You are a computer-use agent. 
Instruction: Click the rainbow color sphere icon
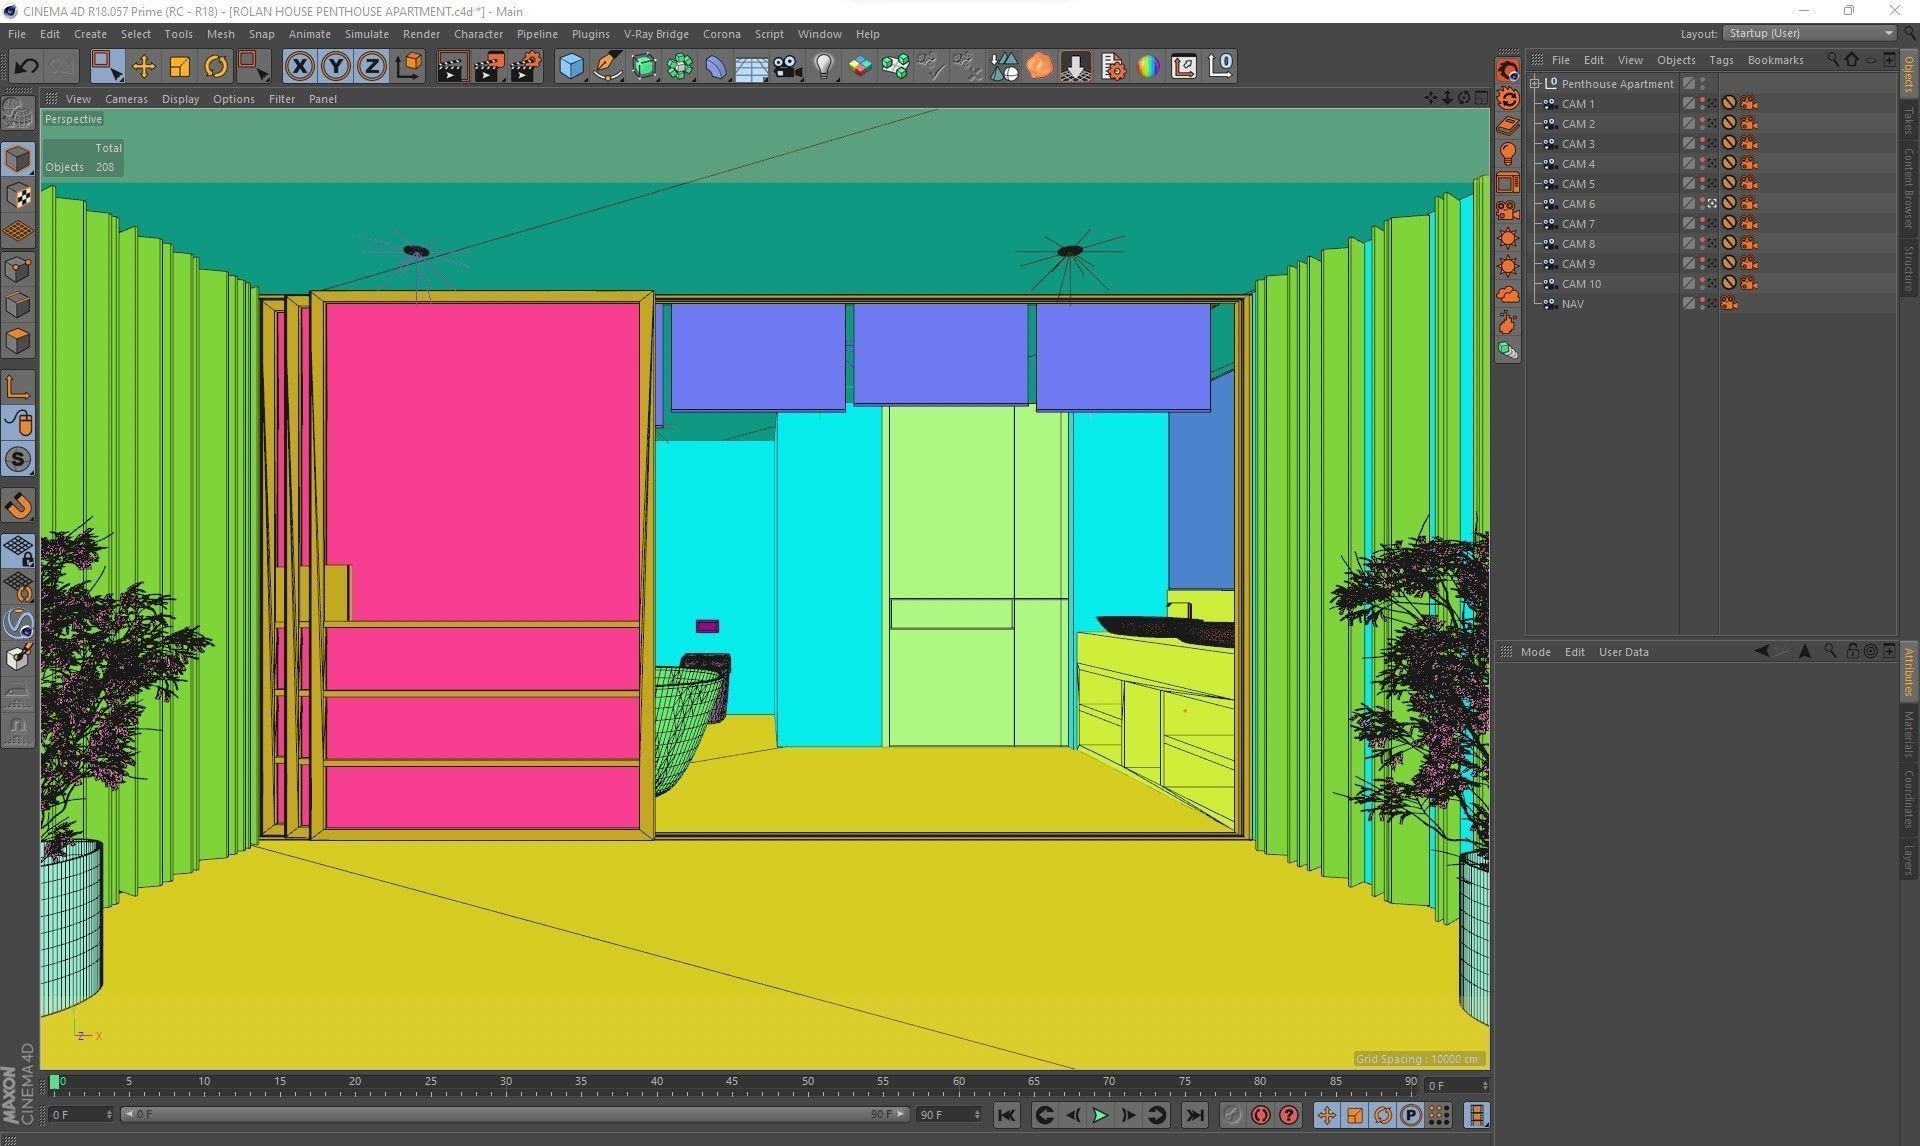coord(1148,67)
